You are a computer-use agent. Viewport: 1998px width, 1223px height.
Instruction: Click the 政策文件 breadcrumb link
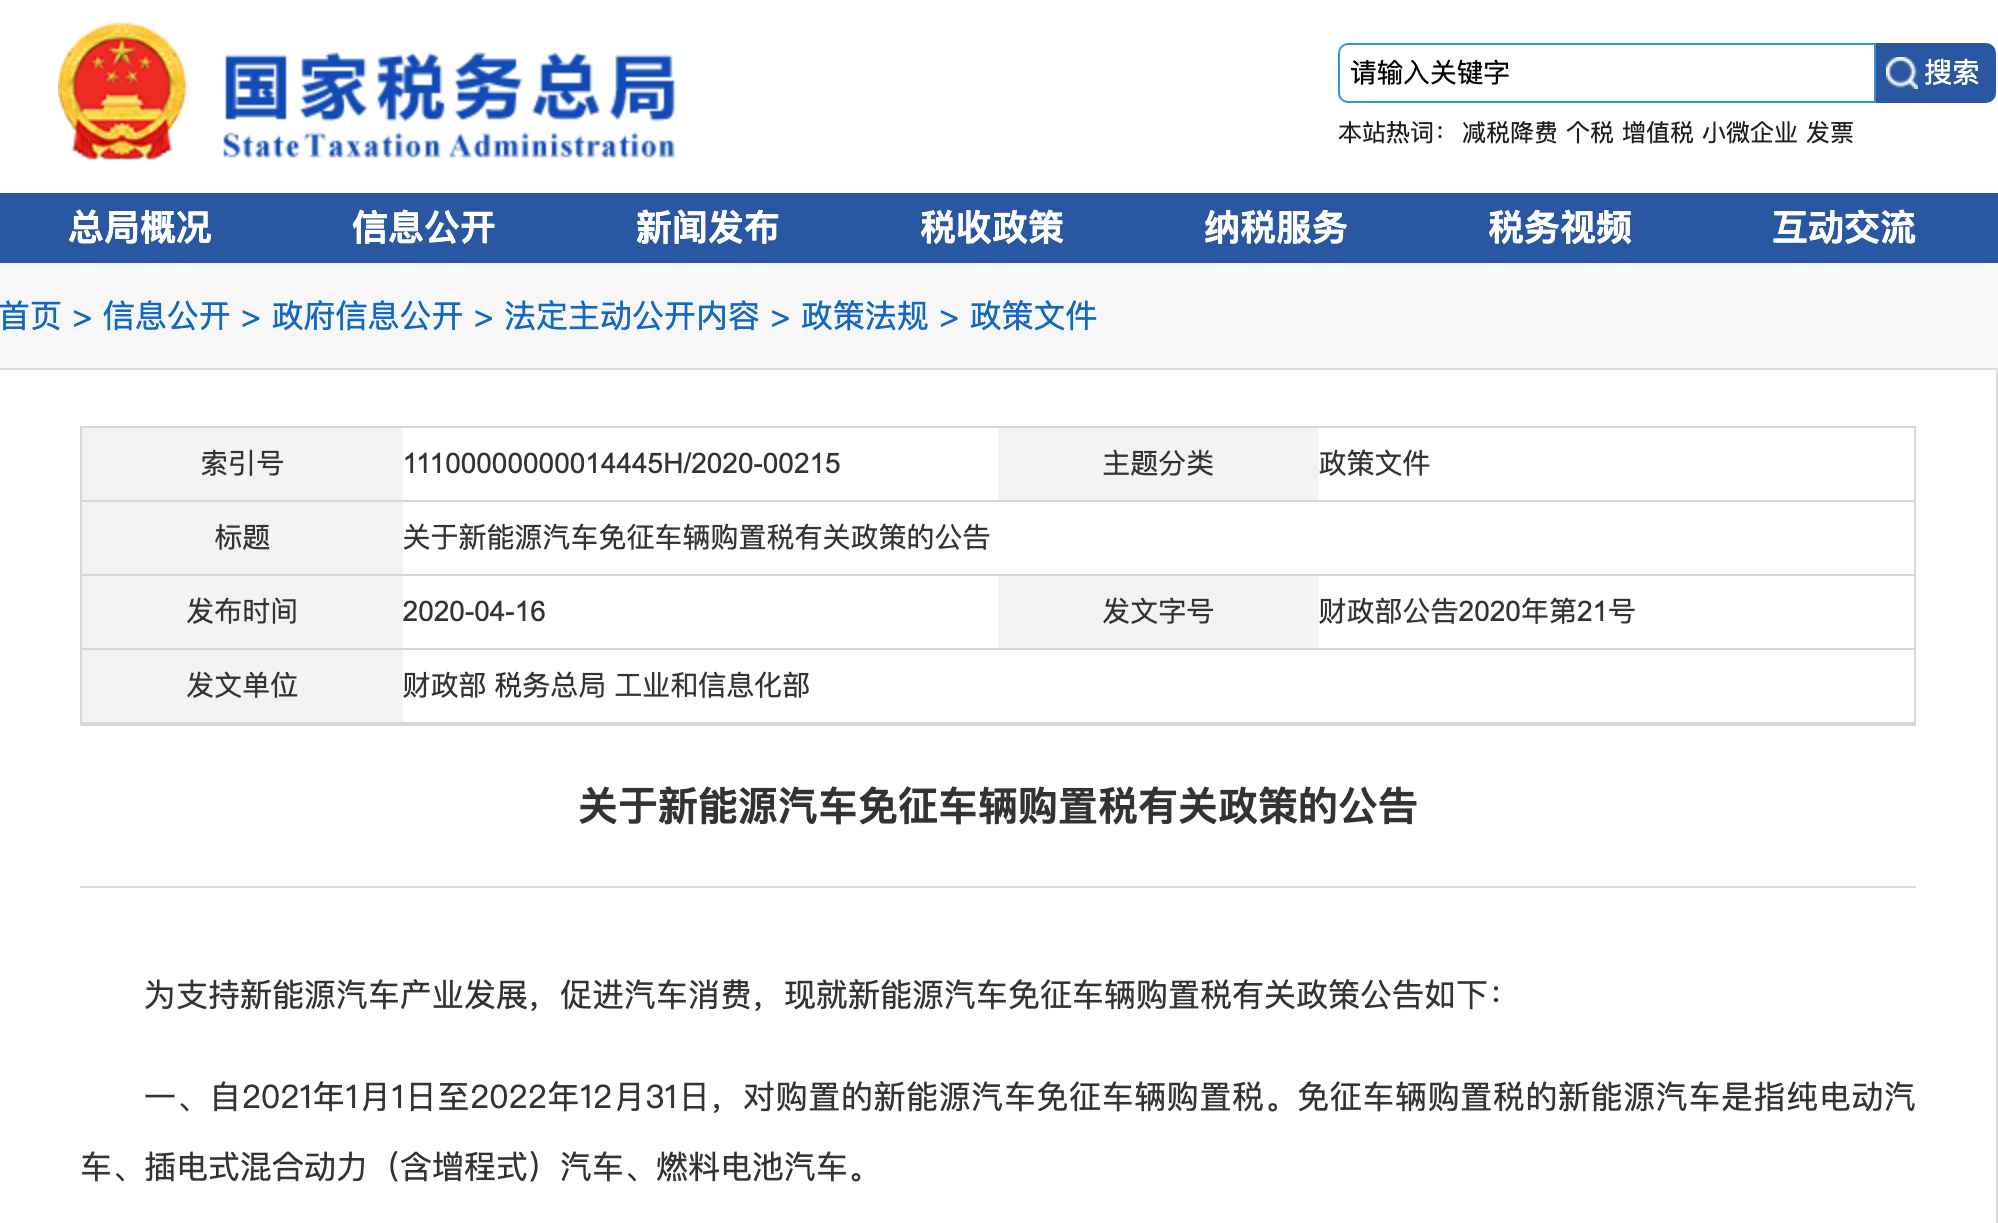click(1033, 316)
